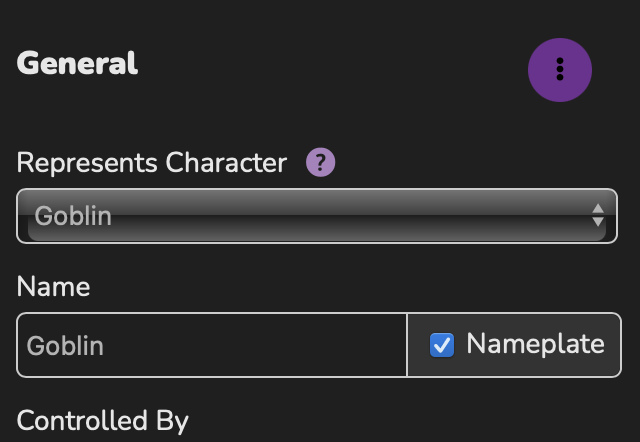Open the Represents Character dropdown showing Goblin
Viewport: 640px width, 442px height.
pos(317,216)
